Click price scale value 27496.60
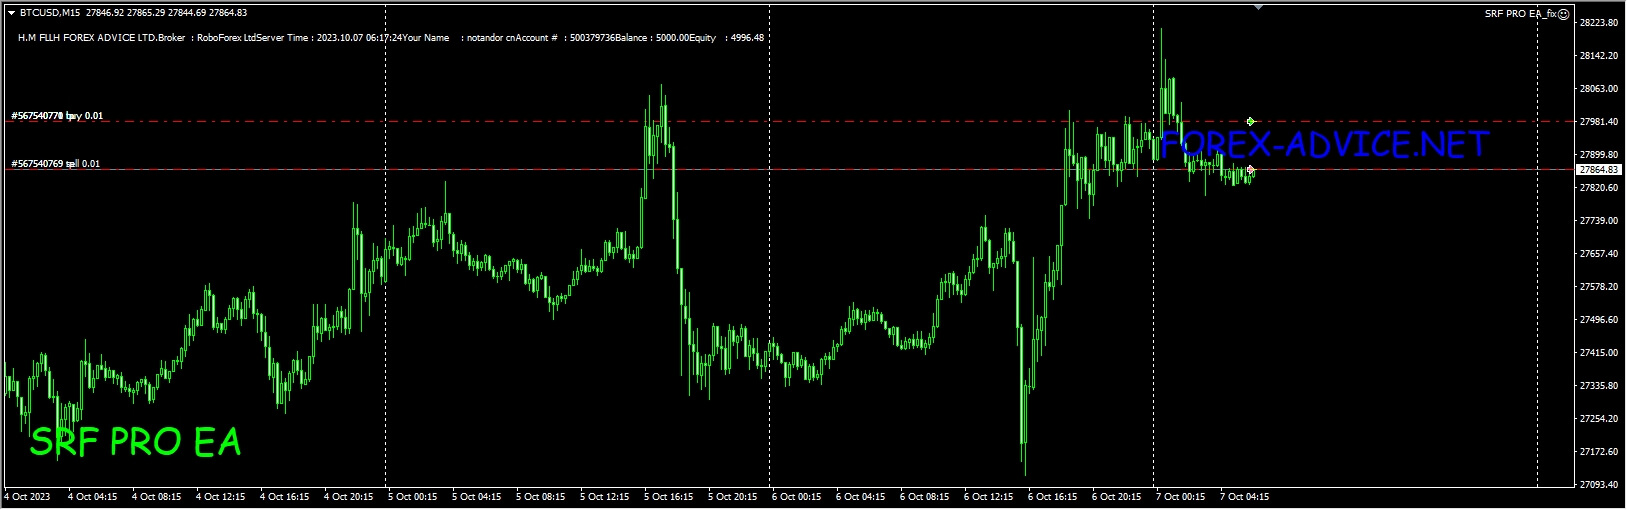This screenshot has width=1627, height=510. 1598,319
